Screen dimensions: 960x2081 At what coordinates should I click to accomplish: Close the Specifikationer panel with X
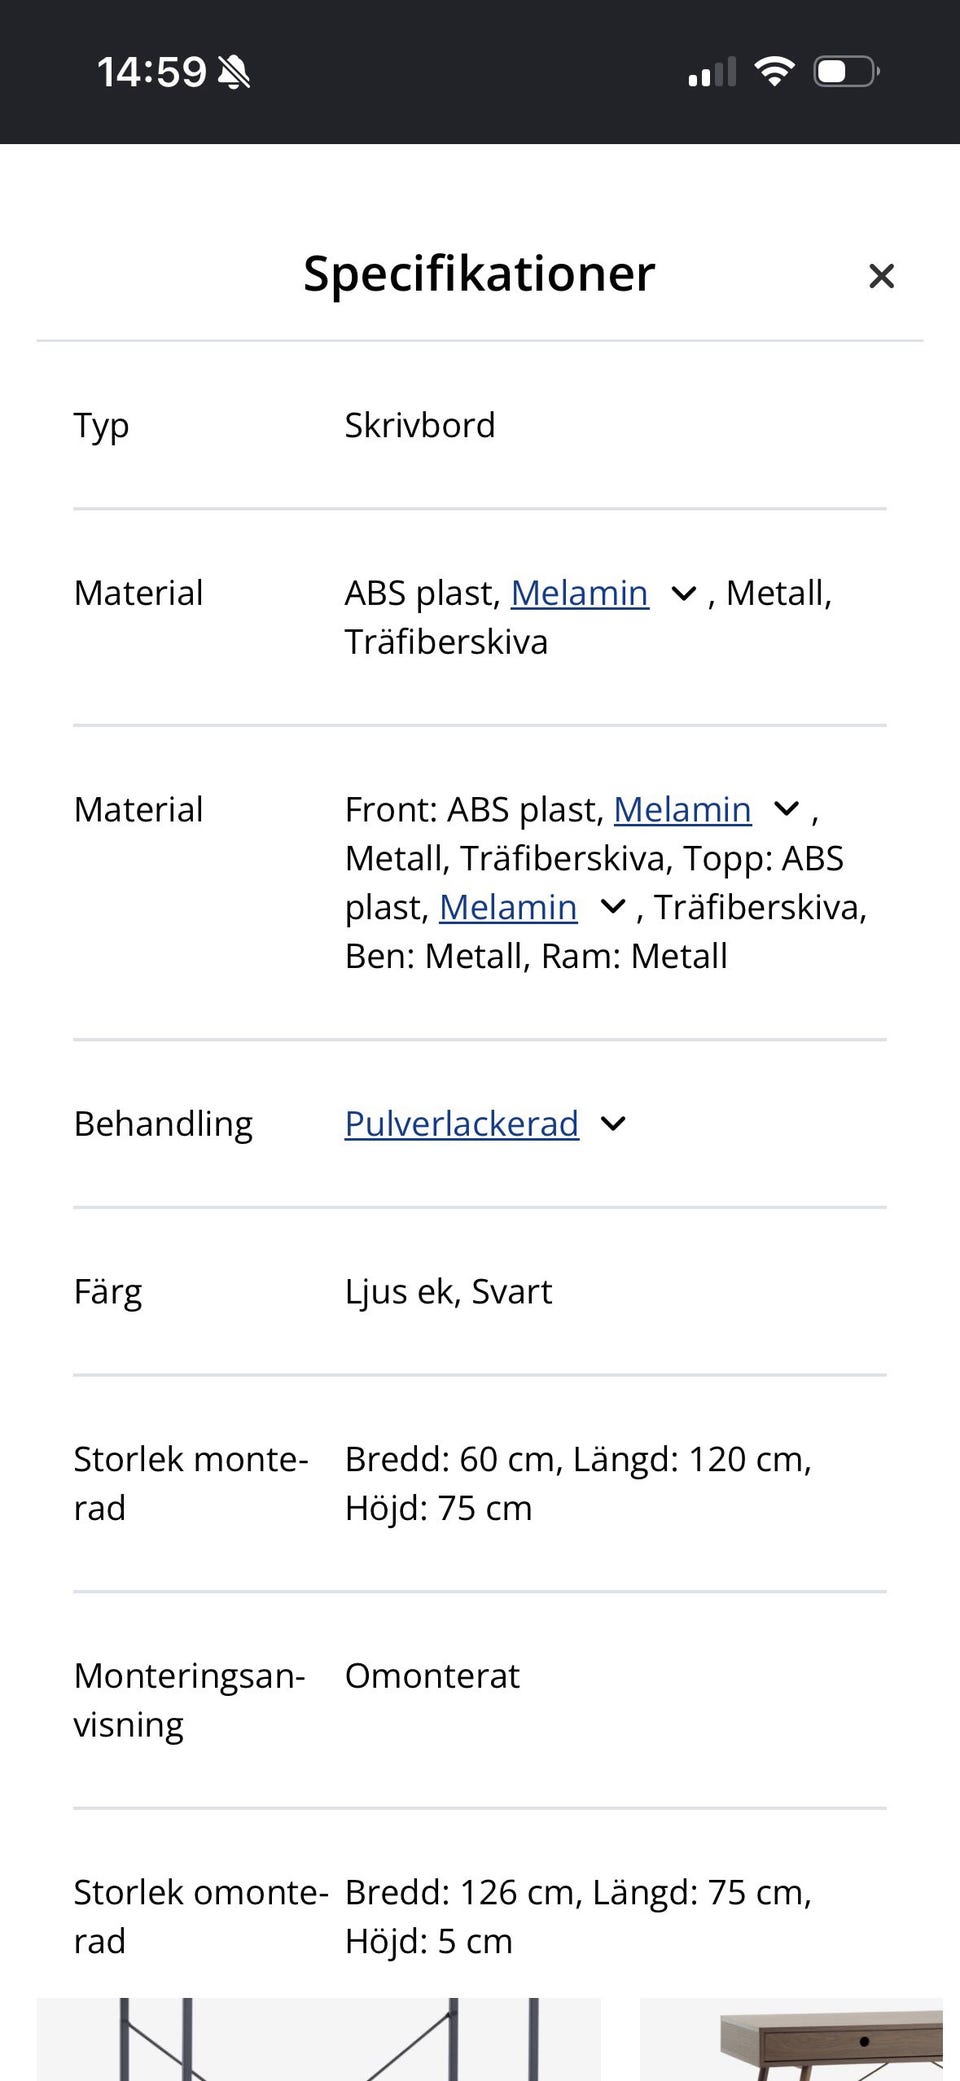click(x=881, y=276)
